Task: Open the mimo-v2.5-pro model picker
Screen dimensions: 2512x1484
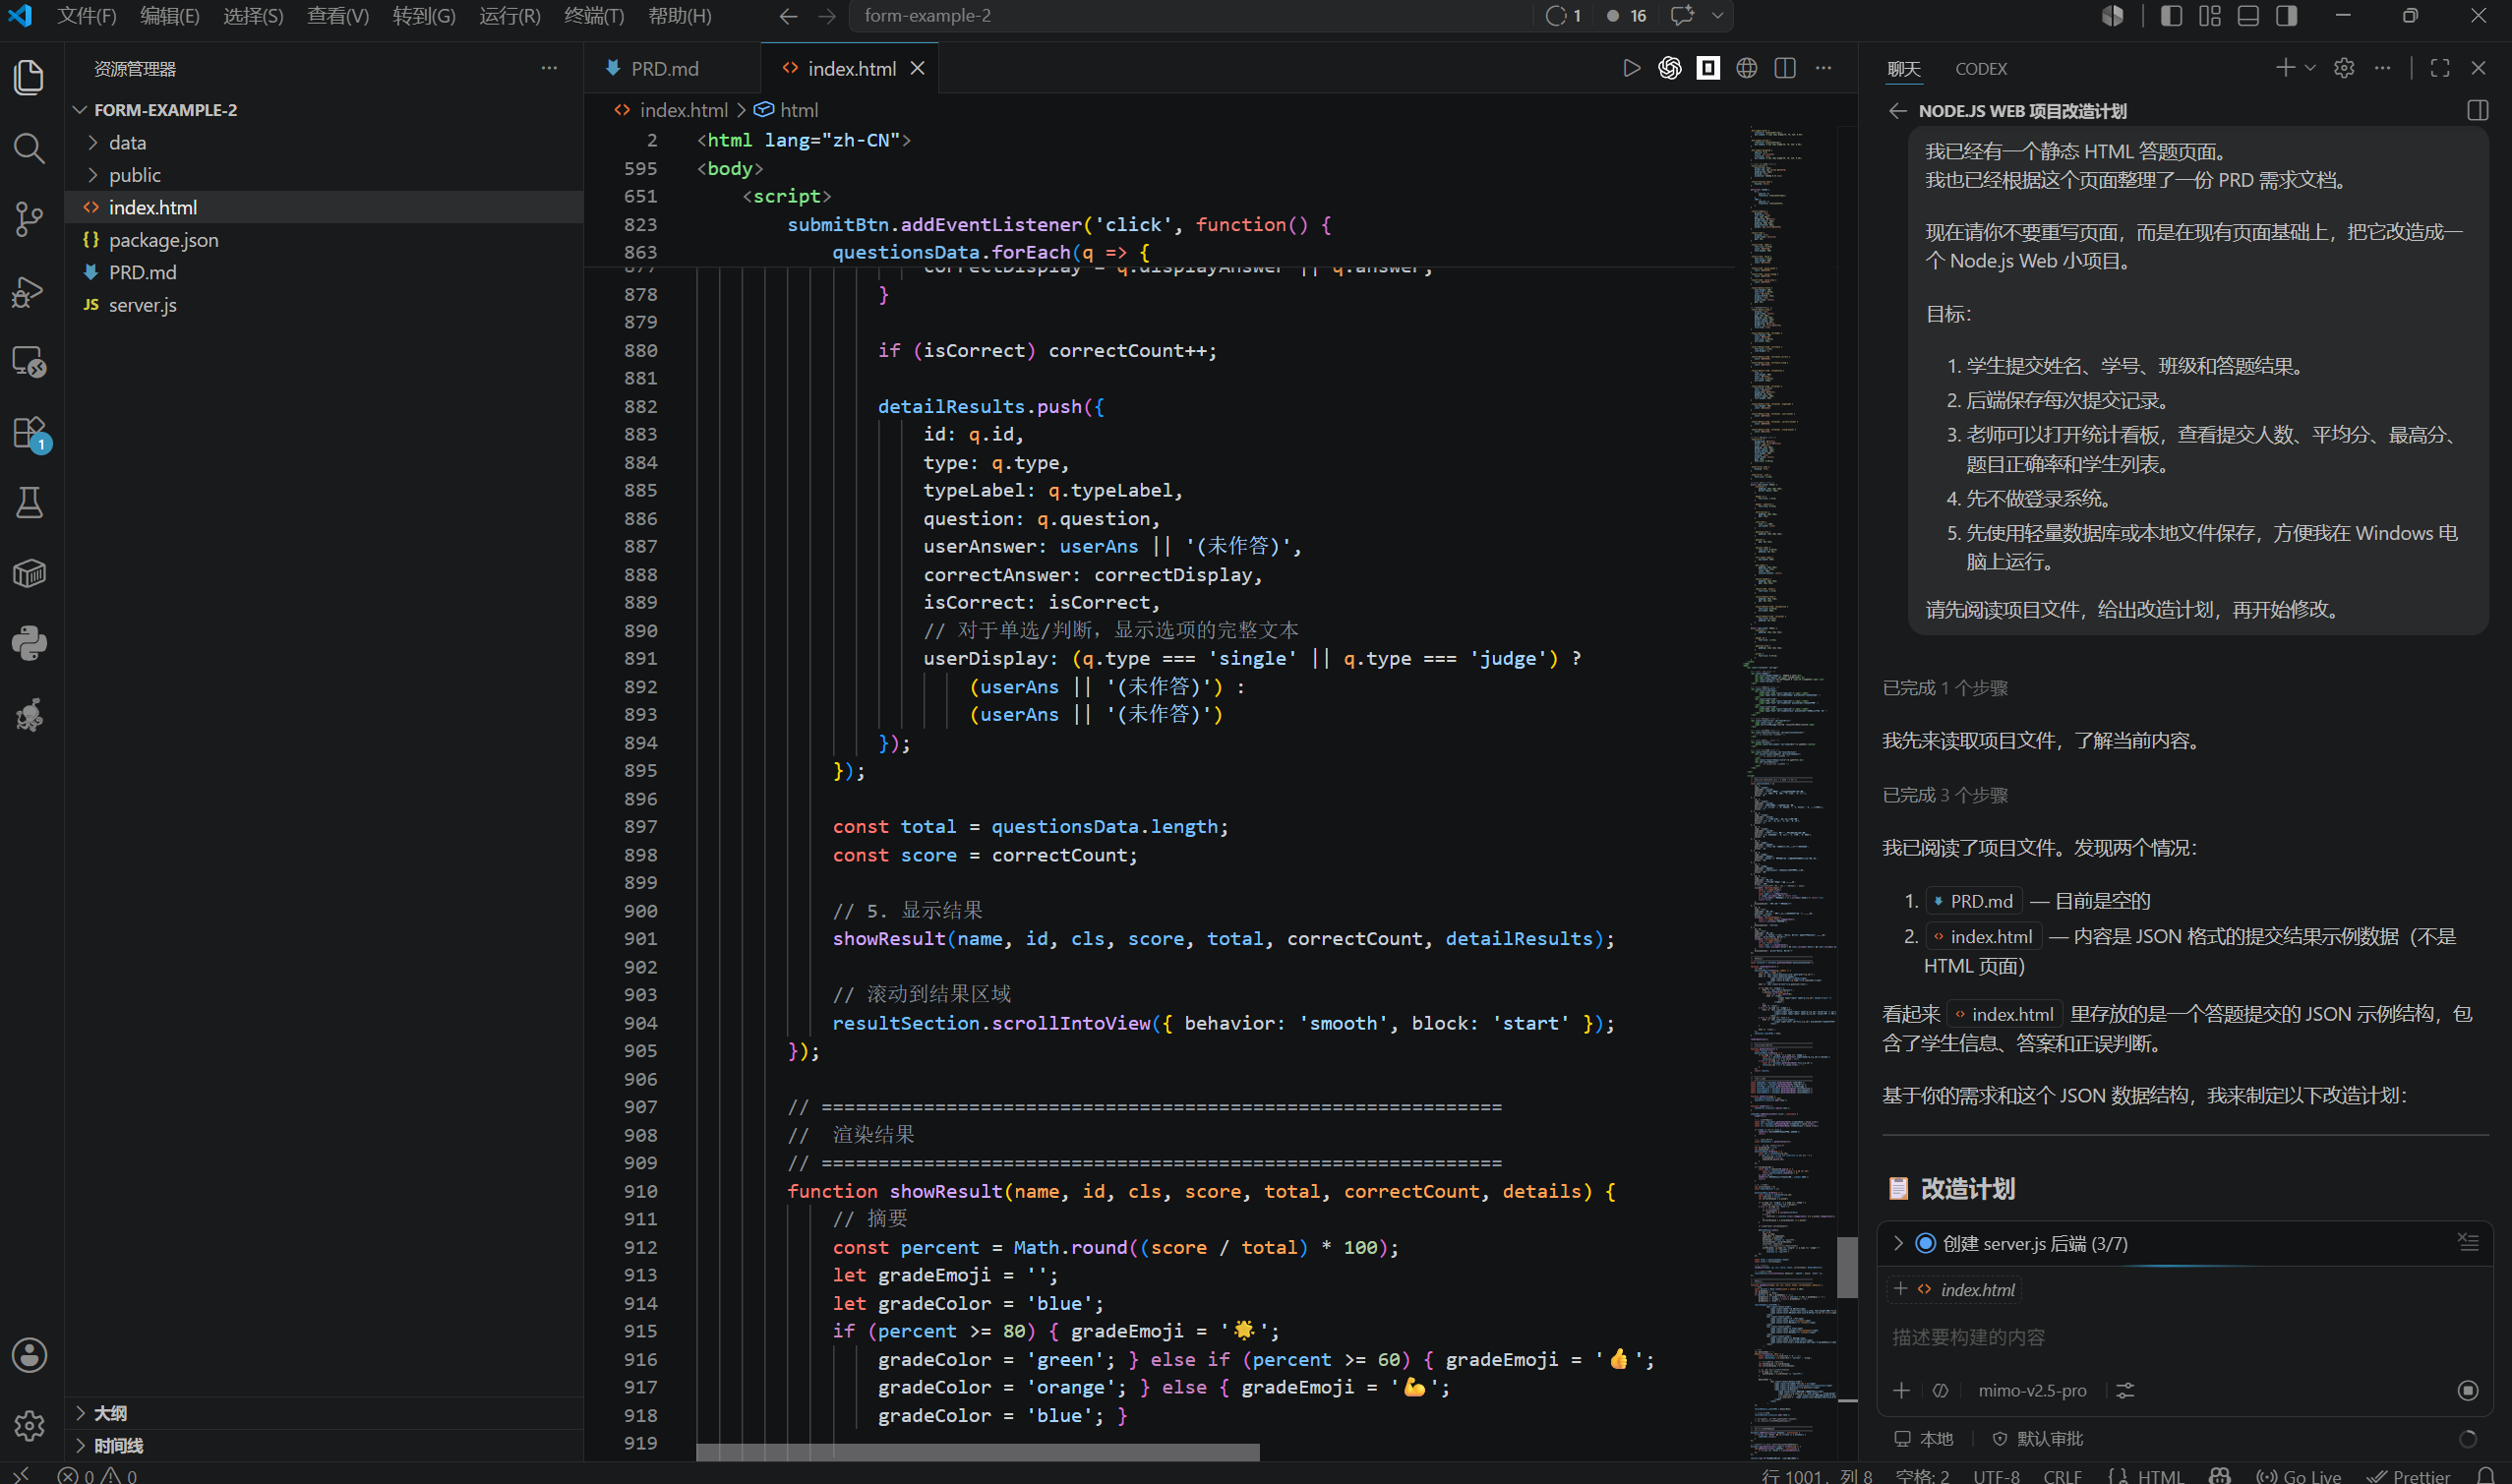Action: 2032,1390
